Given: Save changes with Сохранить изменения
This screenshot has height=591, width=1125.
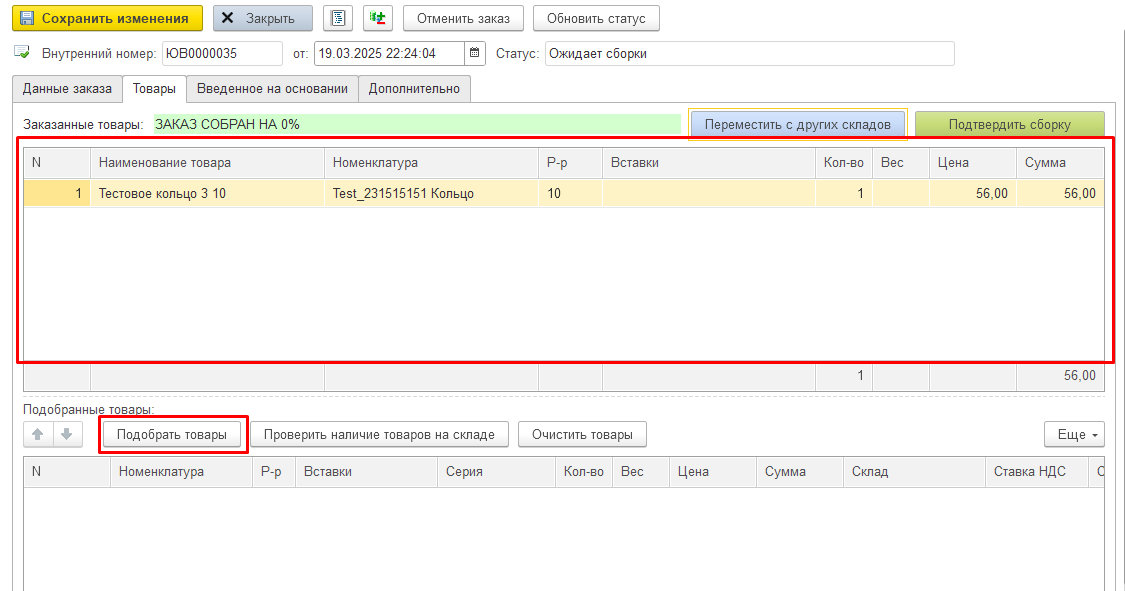Looking at the screenshot, I should pos(108,18).
